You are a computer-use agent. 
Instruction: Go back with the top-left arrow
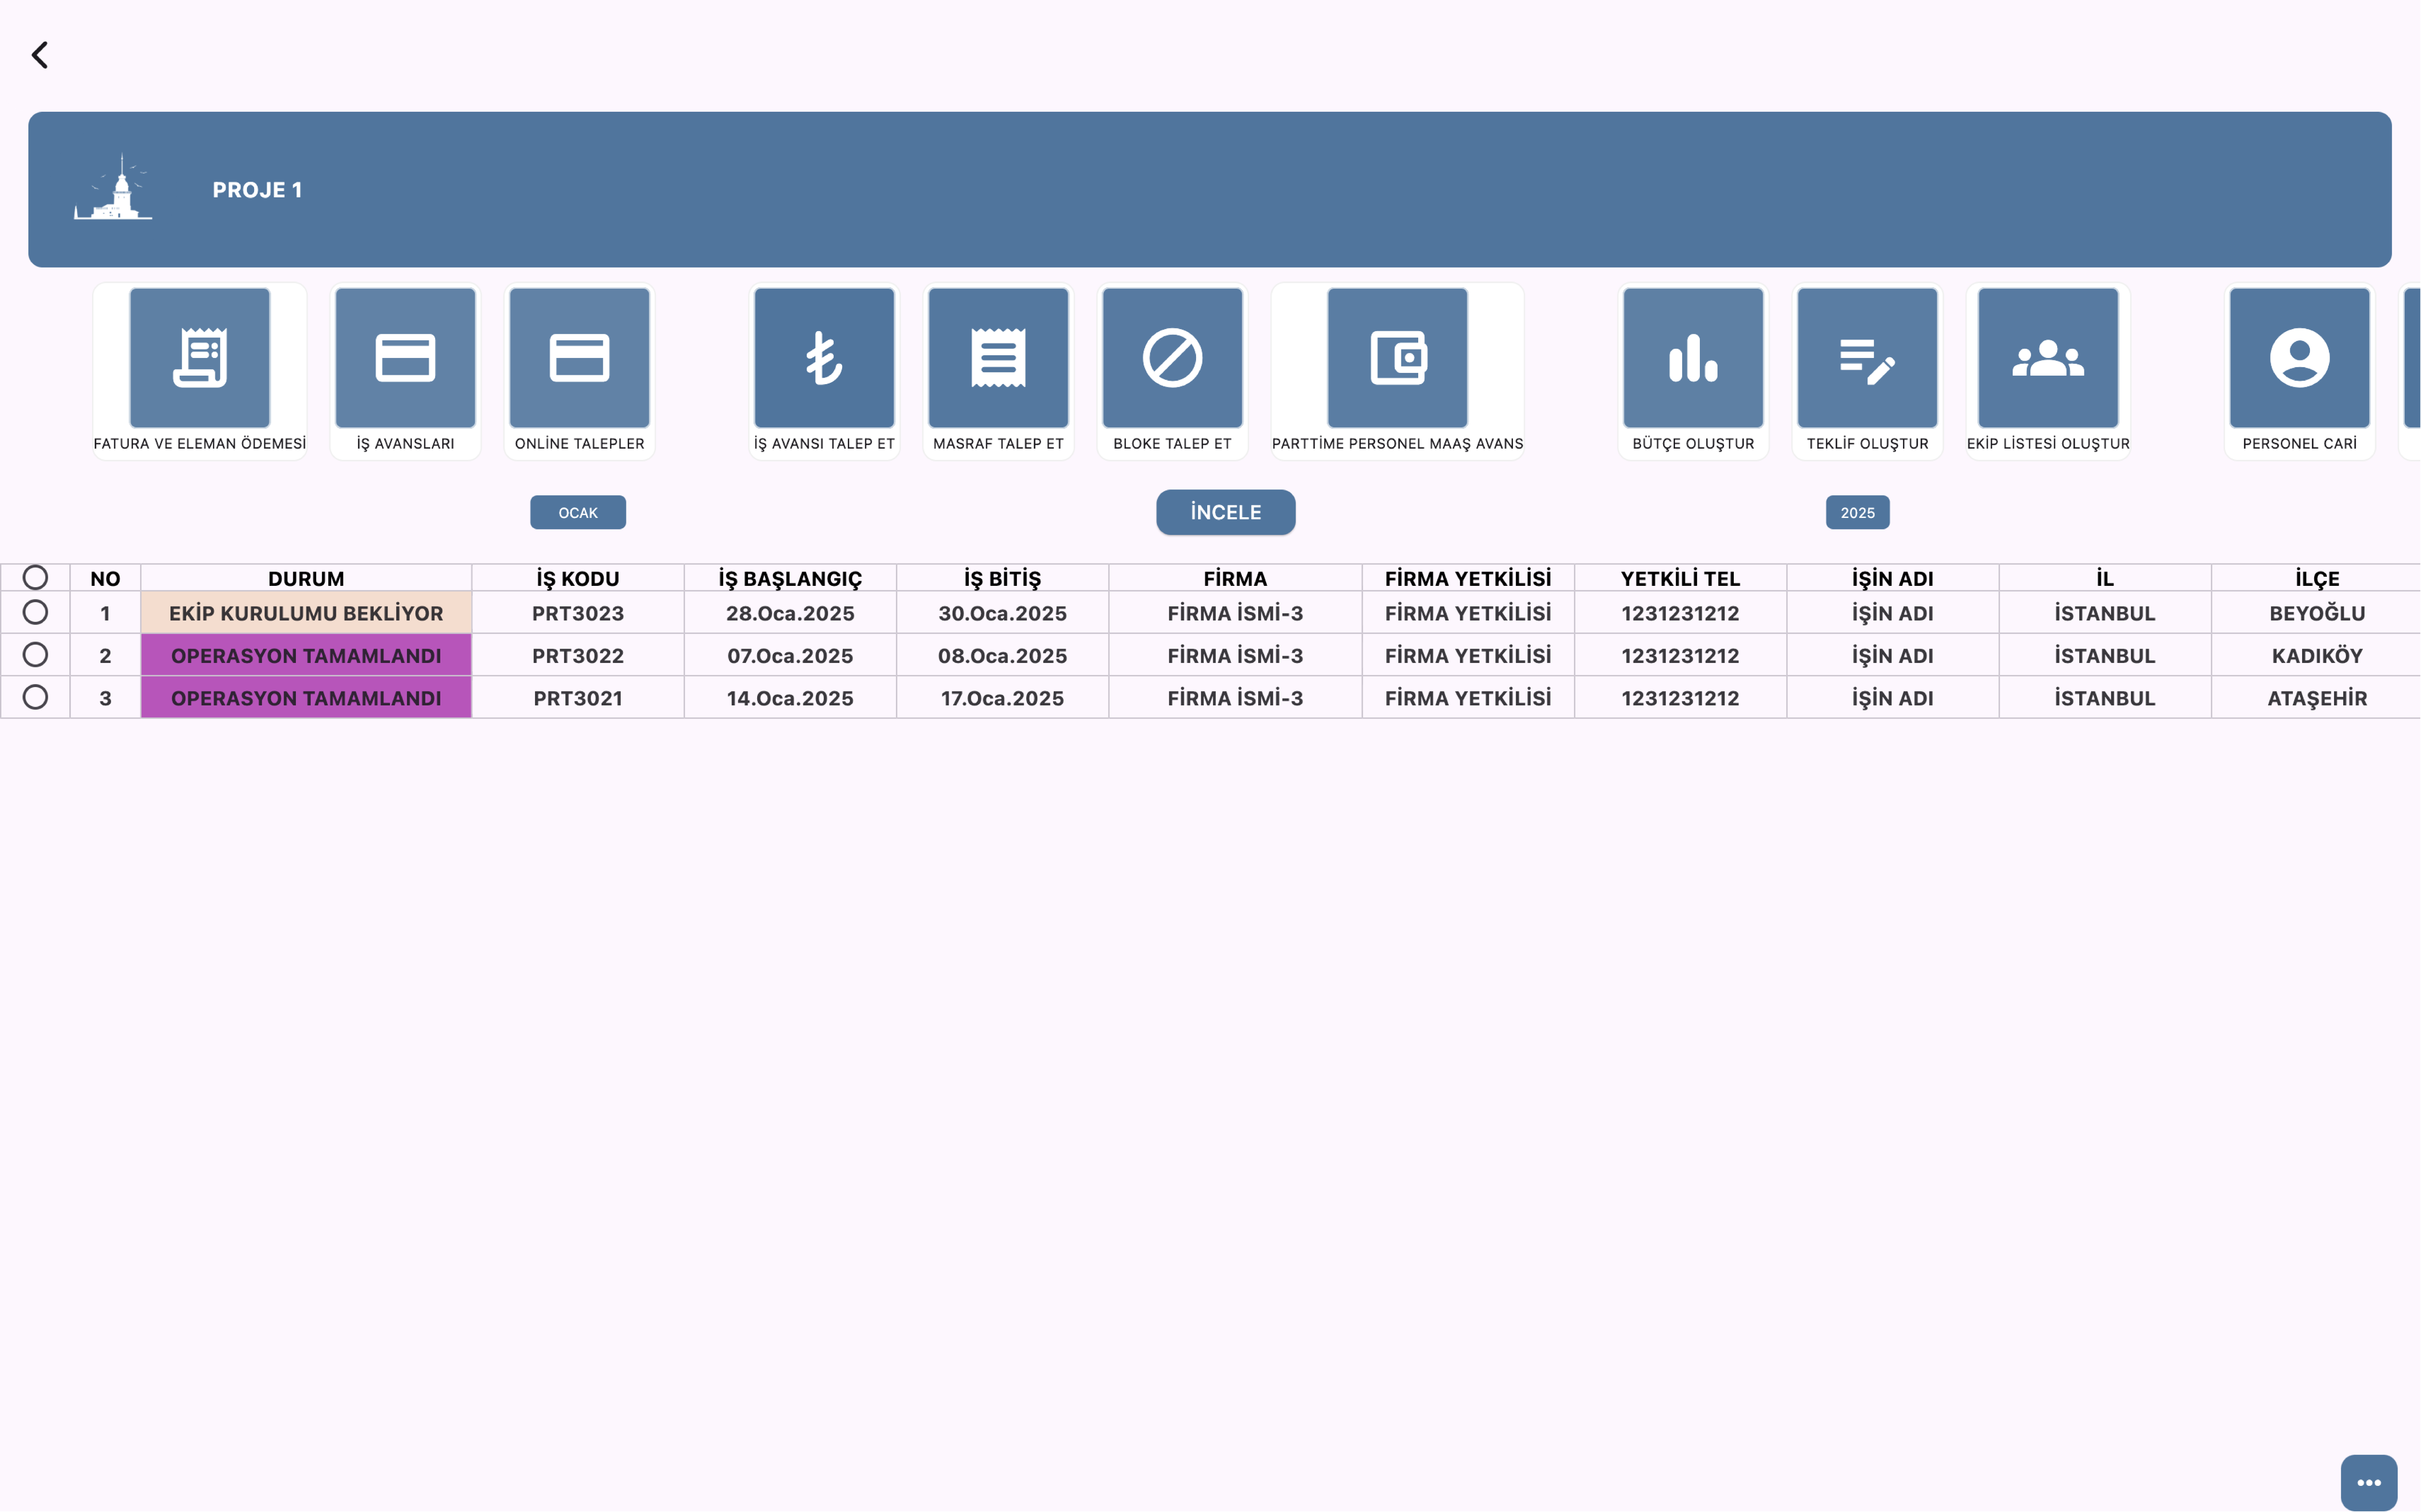click(40, 55)
